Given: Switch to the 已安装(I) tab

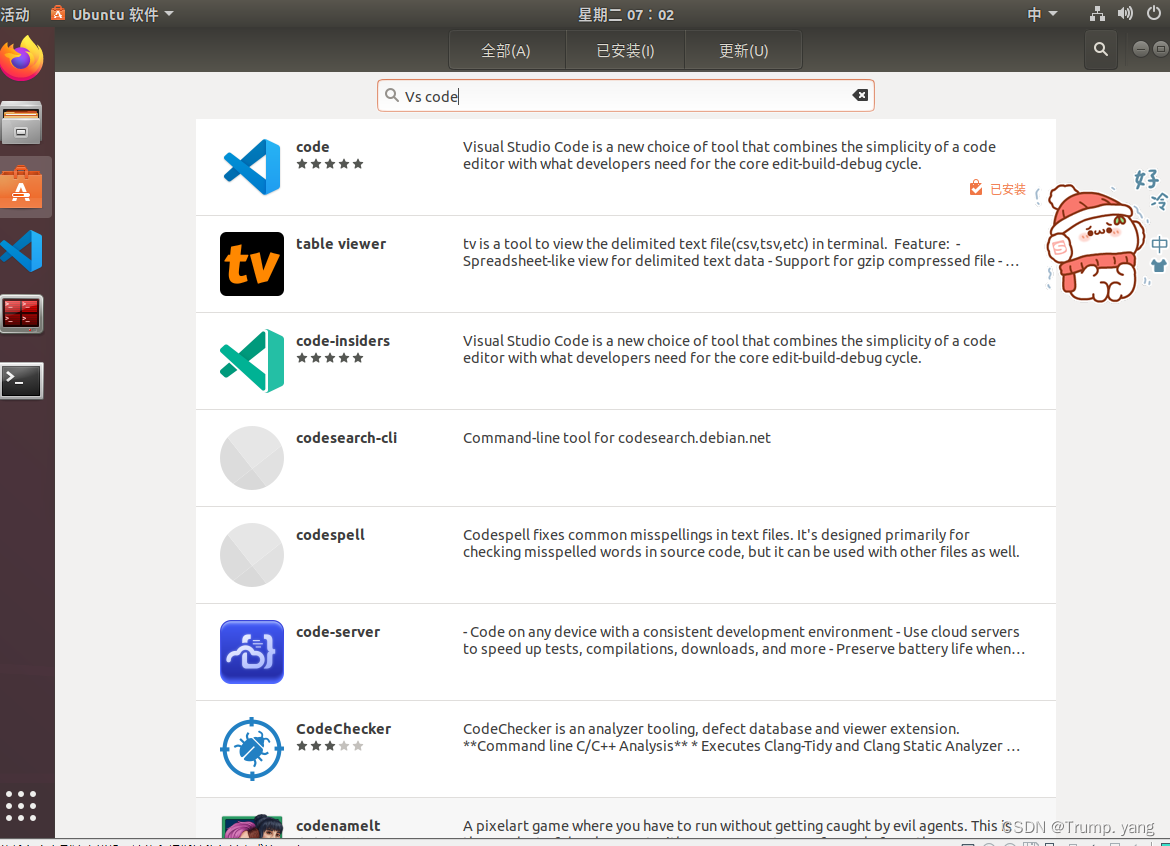Looking at the screenshot, I should (x=625, y=49).
